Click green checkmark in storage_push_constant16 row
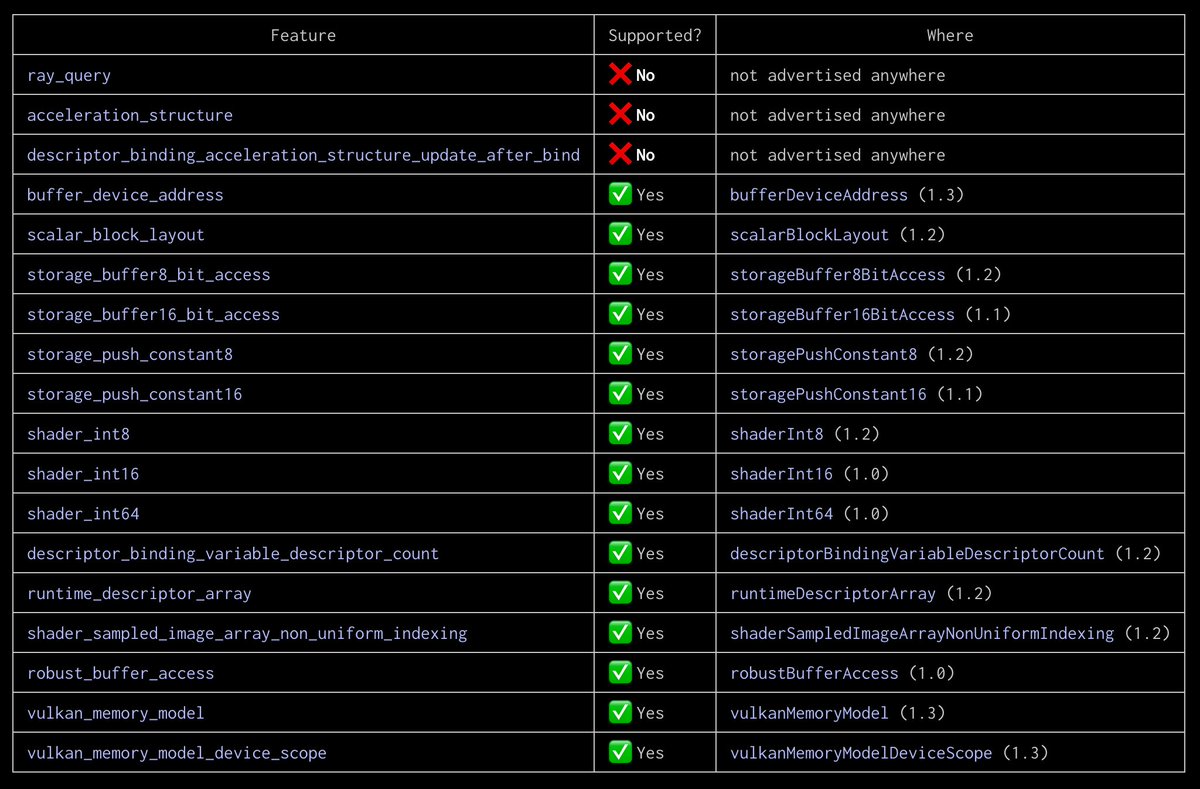Image resolution: width=1200 pixels, height=789 pixels. point(620,393)
